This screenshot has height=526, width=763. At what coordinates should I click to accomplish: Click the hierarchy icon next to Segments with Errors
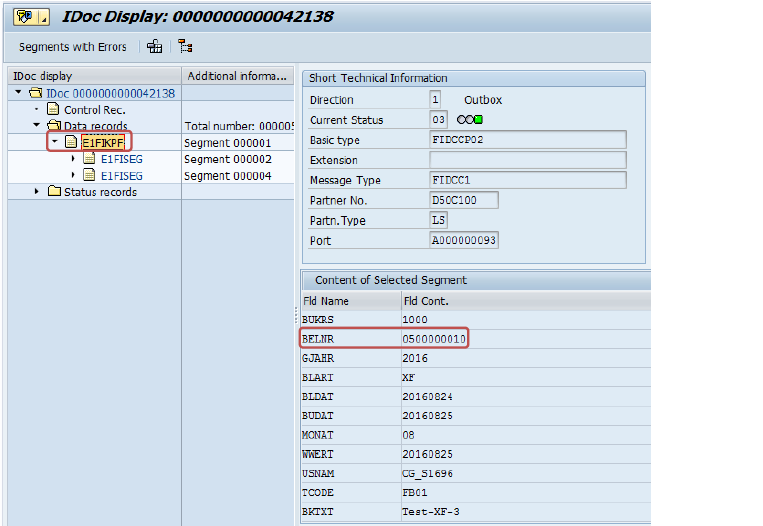(x=154, y=46)
